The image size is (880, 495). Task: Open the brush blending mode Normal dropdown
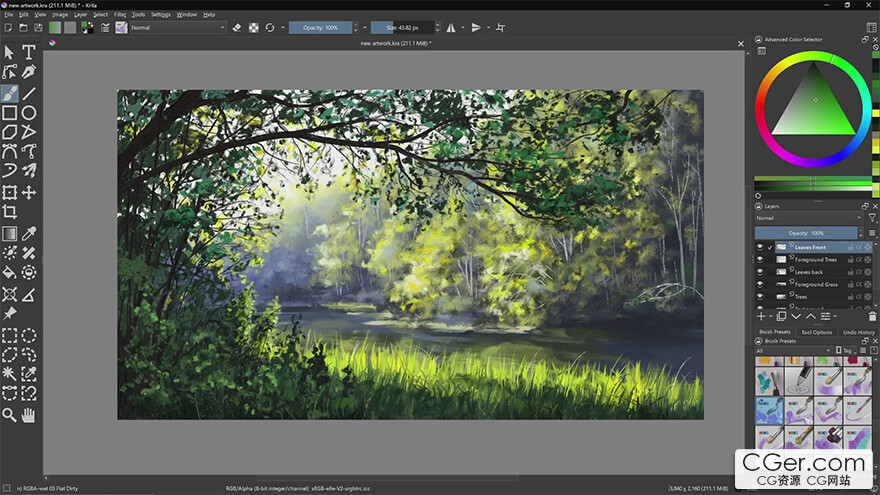178,27
